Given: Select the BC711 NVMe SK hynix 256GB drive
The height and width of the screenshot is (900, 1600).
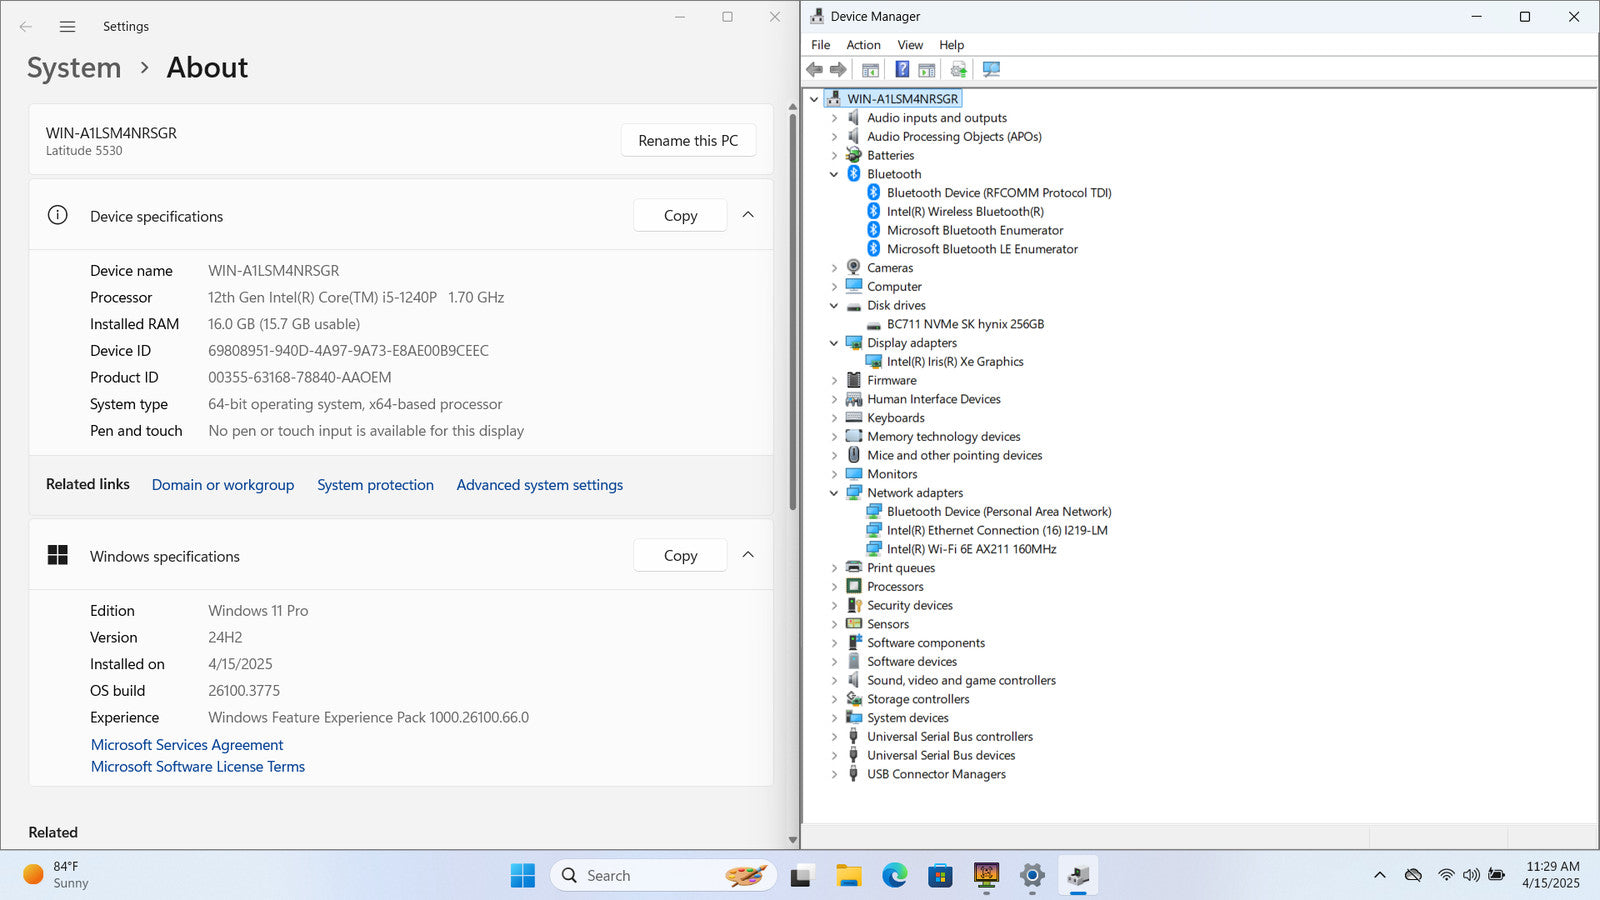Looking at the screenshot, I should coord(965,324).
